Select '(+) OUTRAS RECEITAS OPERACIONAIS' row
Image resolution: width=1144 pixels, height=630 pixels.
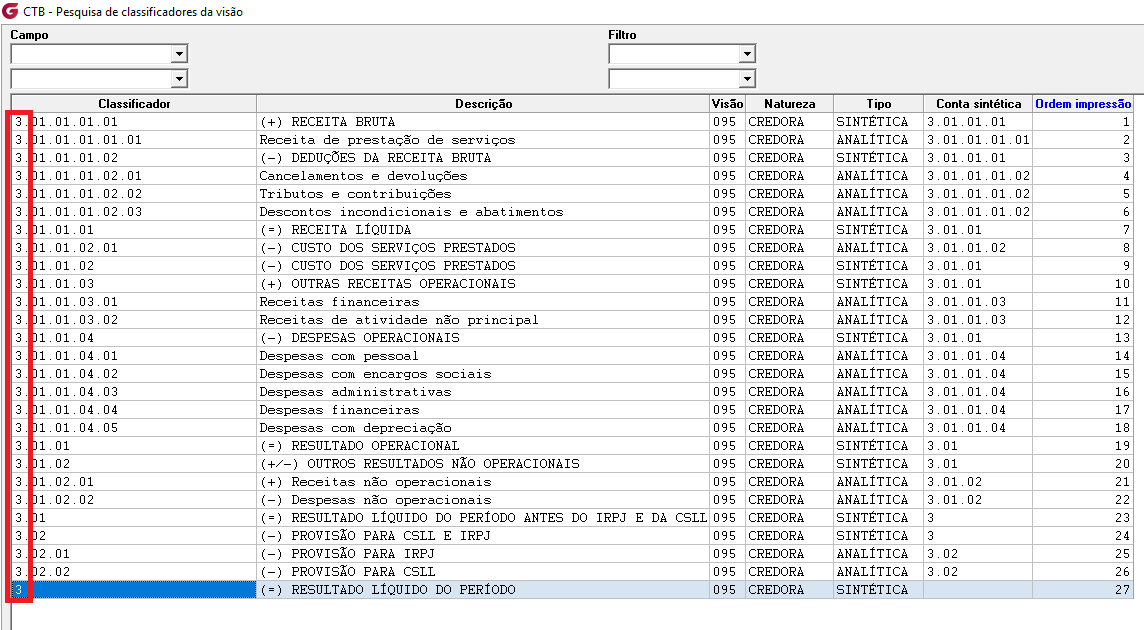click(572, 284)
